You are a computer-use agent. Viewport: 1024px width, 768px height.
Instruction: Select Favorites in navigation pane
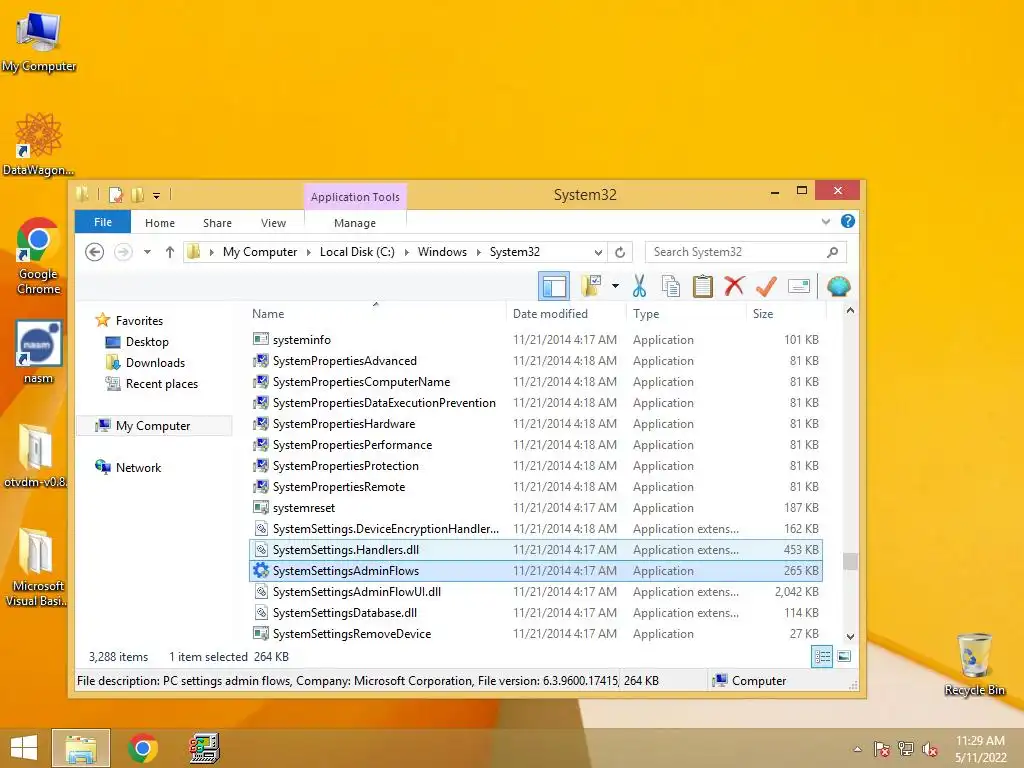click(129, 321)
